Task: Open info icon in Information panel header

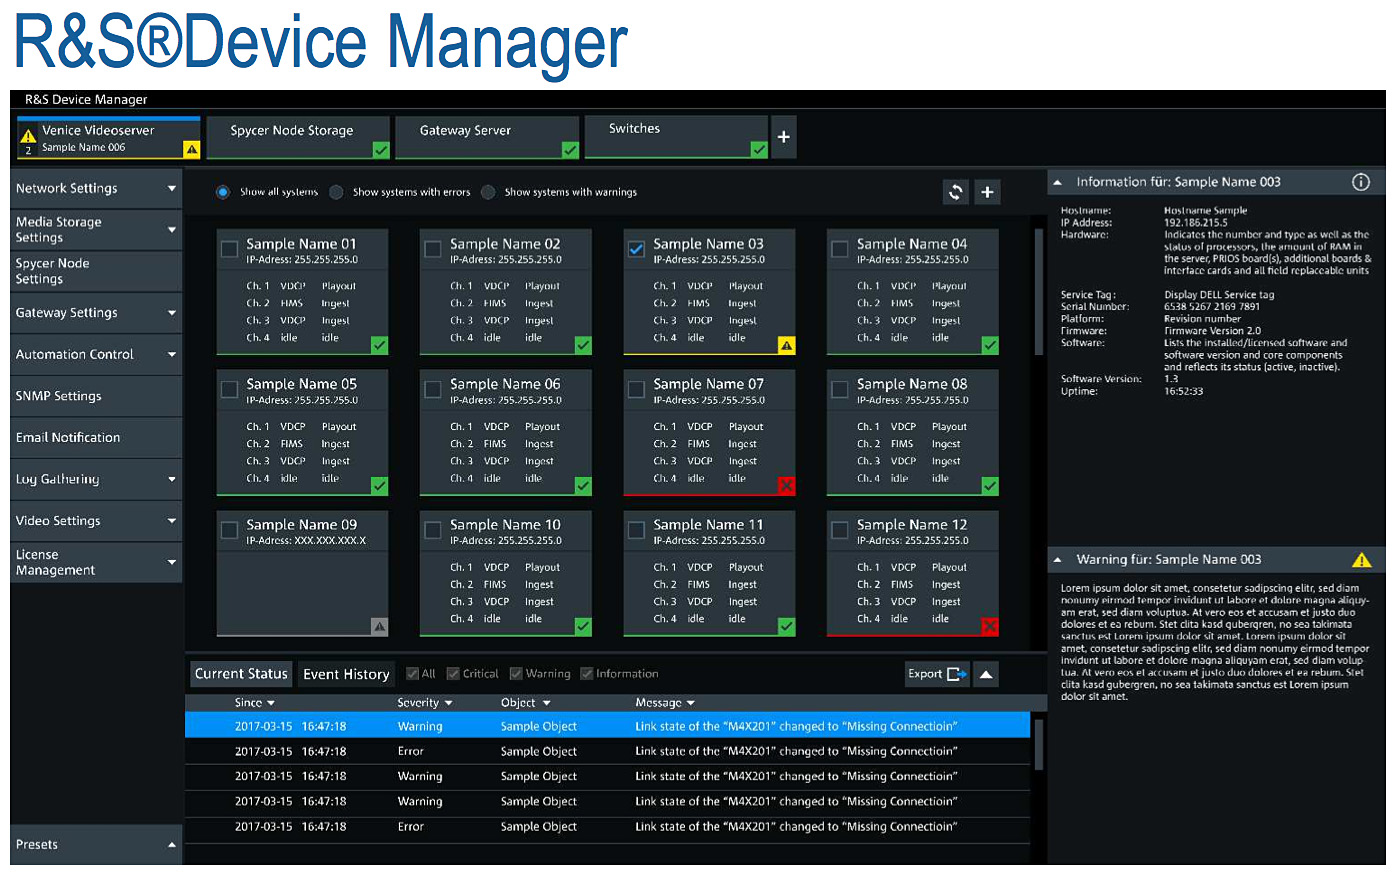Action: (1361, 182)
